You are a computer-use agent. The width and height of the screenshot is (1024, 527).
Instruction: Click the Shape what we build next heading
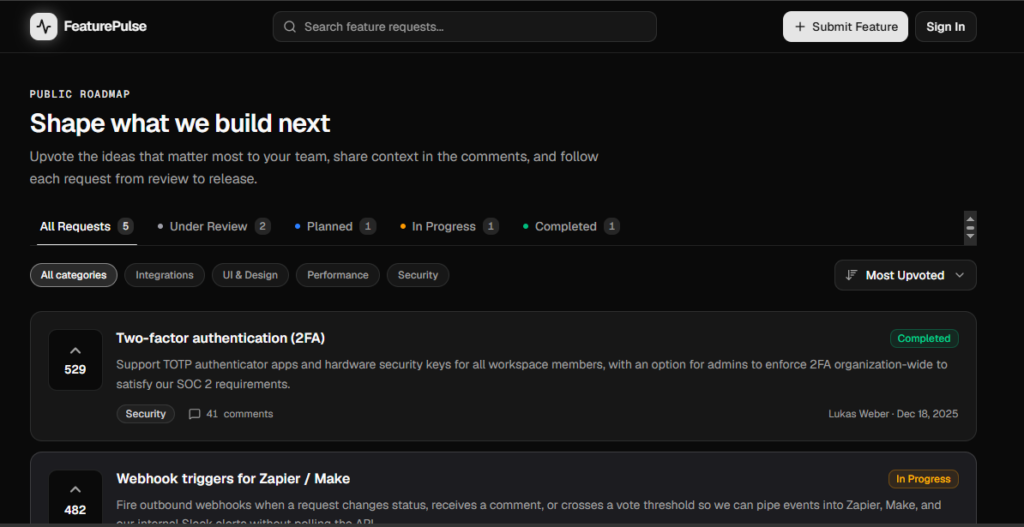[x=180, y=123]
